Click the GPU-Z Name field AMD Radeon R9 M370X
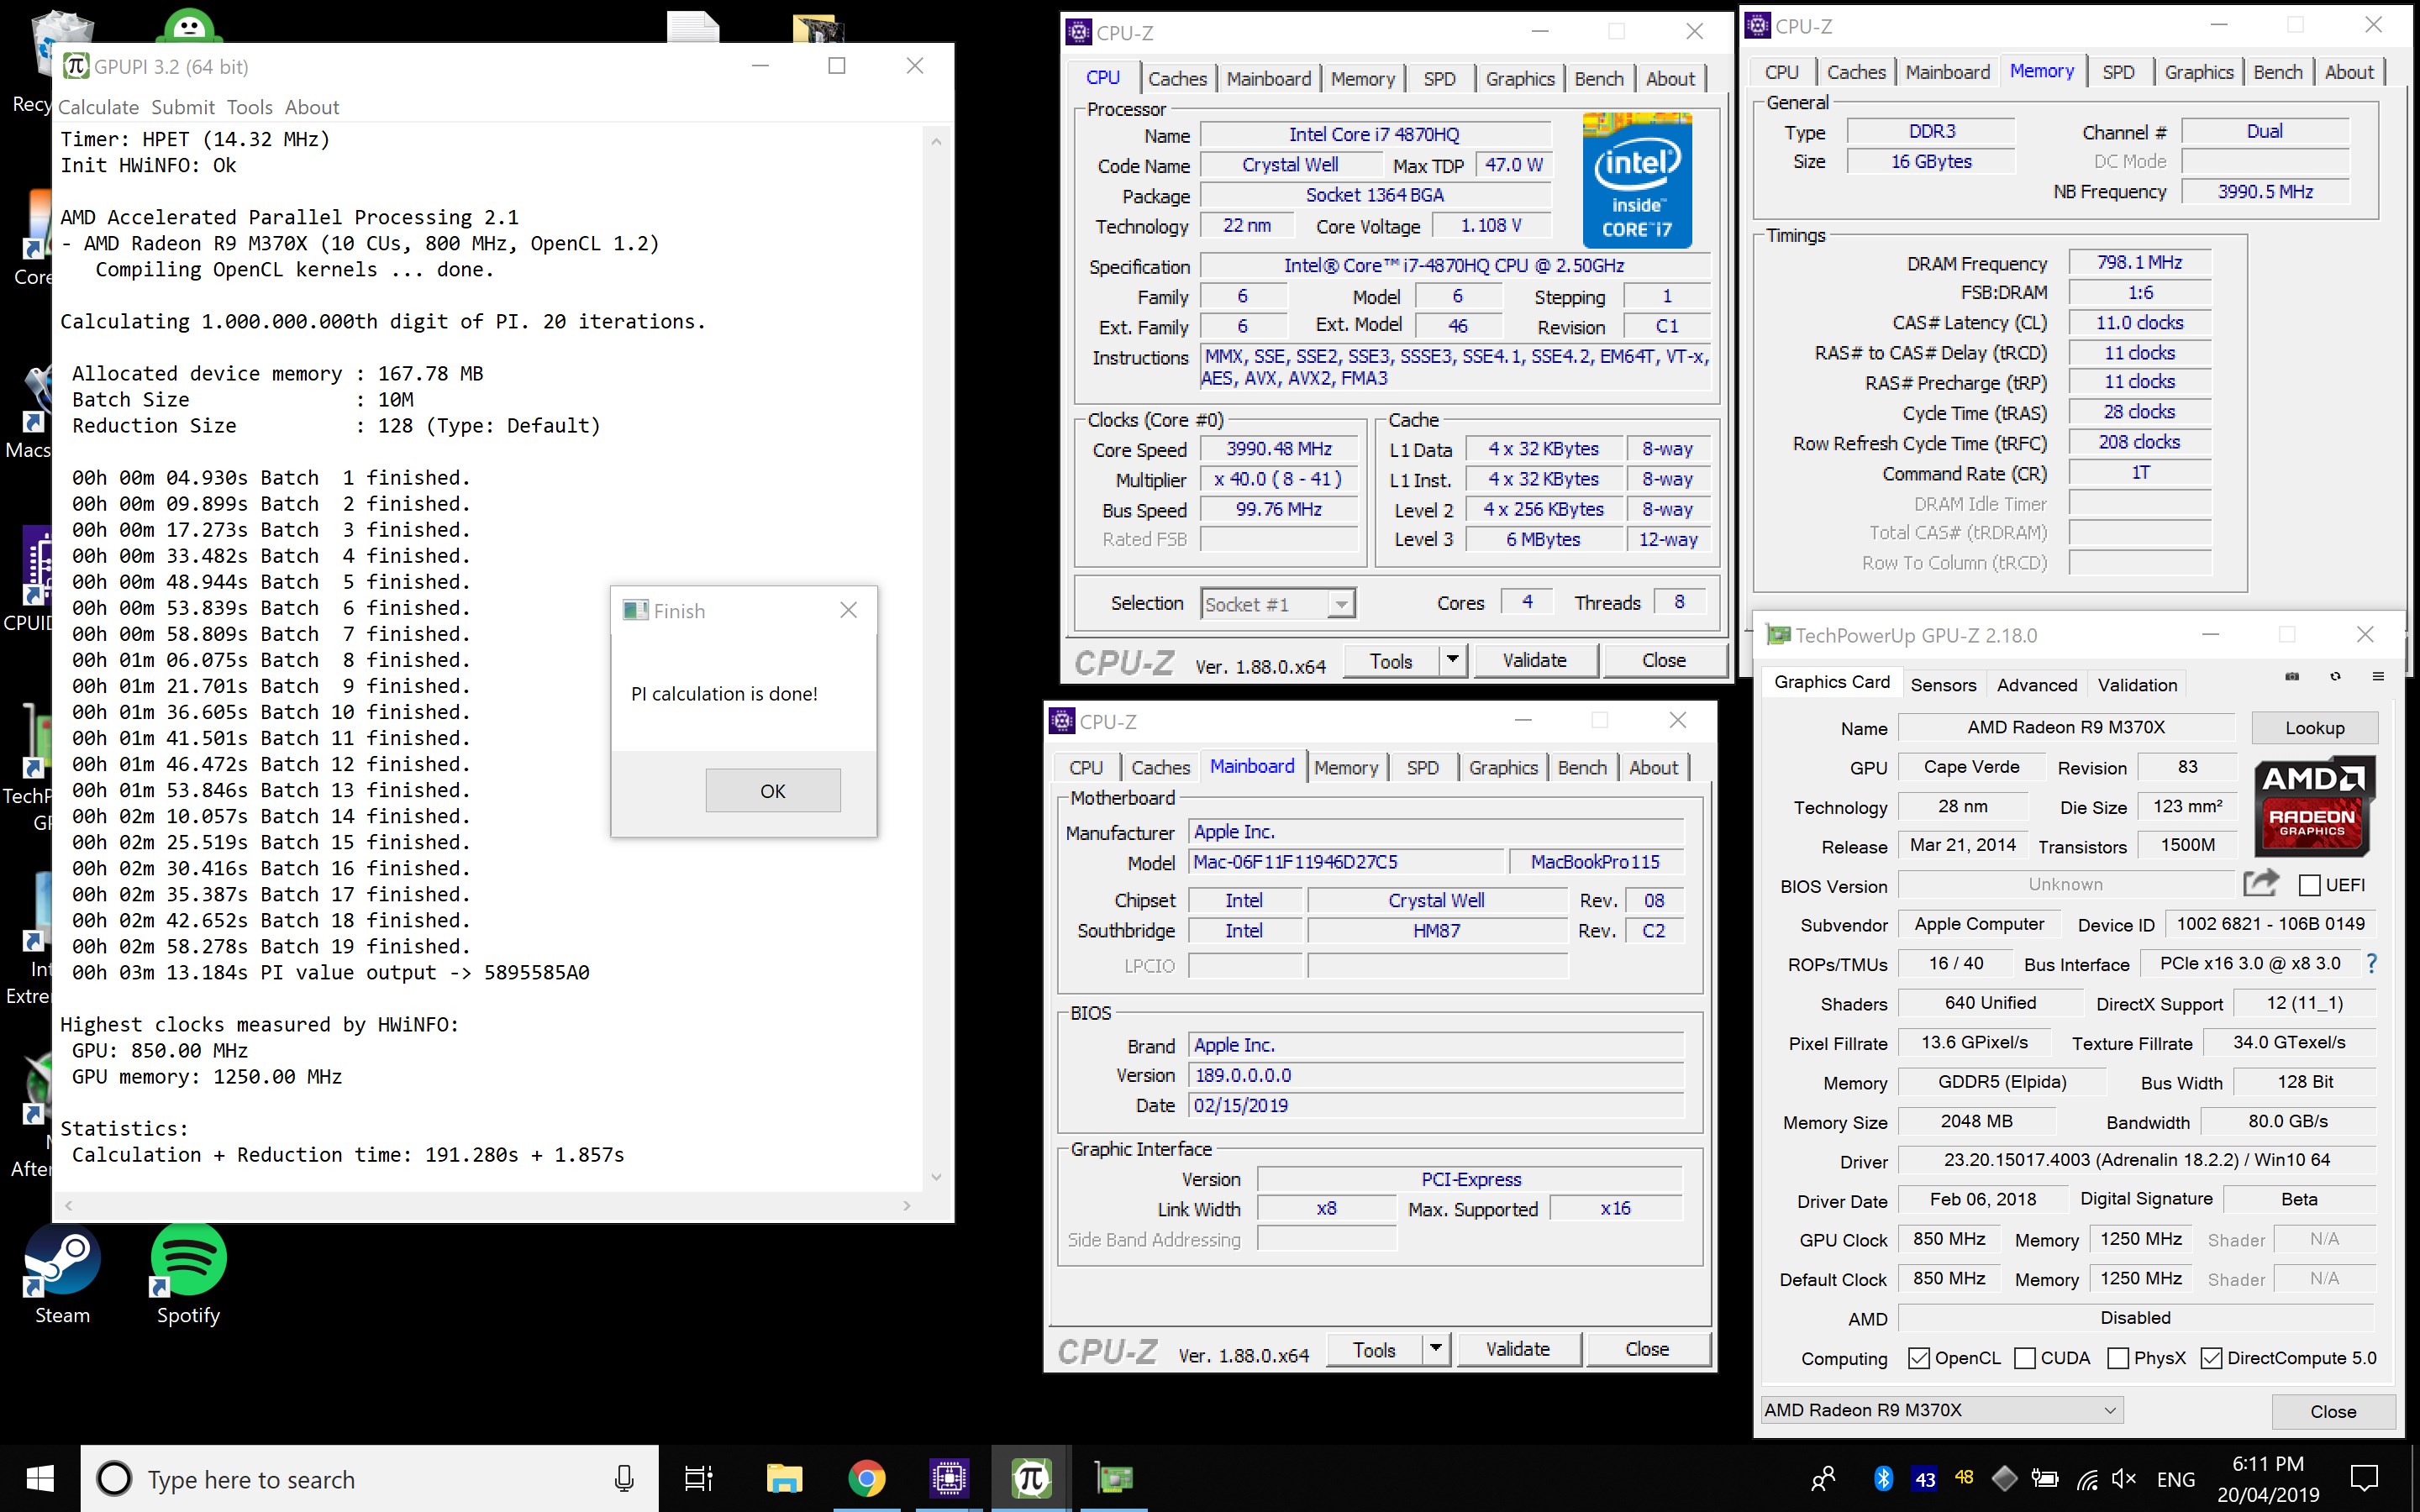This screenshot has height=1512, width=2420. [x=2066, y=727]
